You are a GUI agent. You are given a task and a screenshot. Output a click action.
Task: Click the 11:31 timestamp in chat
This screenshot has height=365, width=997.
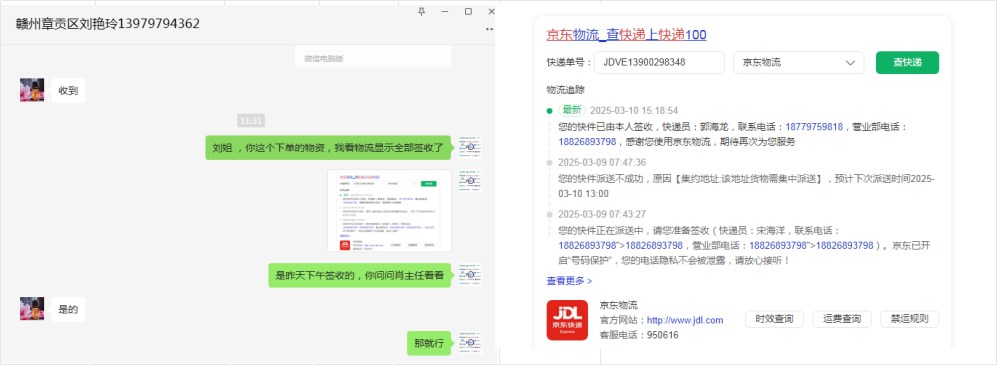(x=251, y=121)
